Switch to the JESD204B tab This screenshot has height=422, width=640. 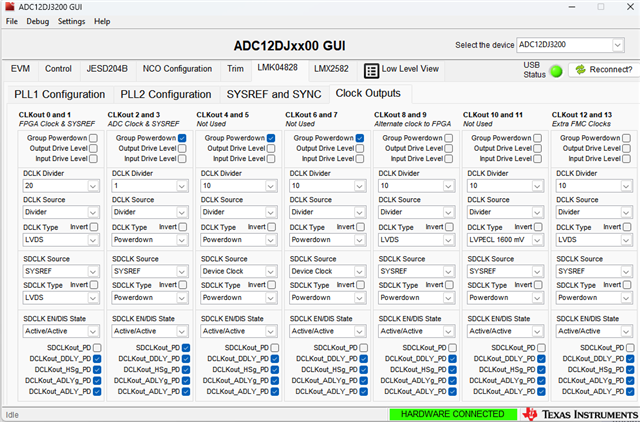(107, 69)
